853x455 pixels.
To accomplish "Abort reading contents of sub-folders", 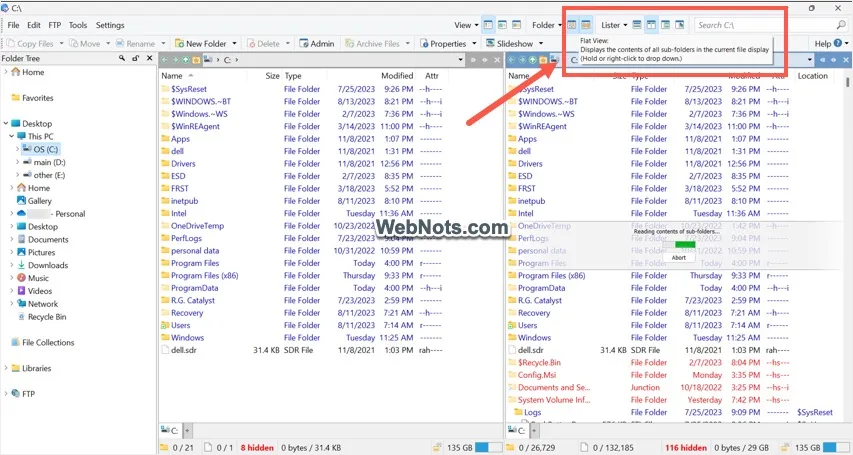I will point(678,257).
